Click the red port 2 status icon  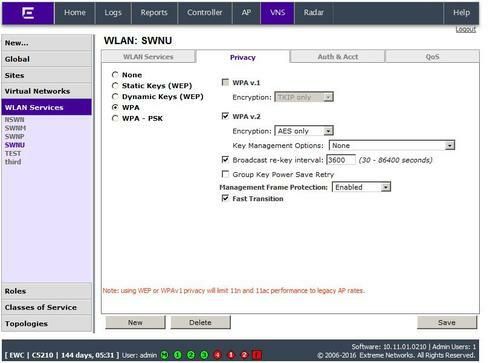[244, 355]
